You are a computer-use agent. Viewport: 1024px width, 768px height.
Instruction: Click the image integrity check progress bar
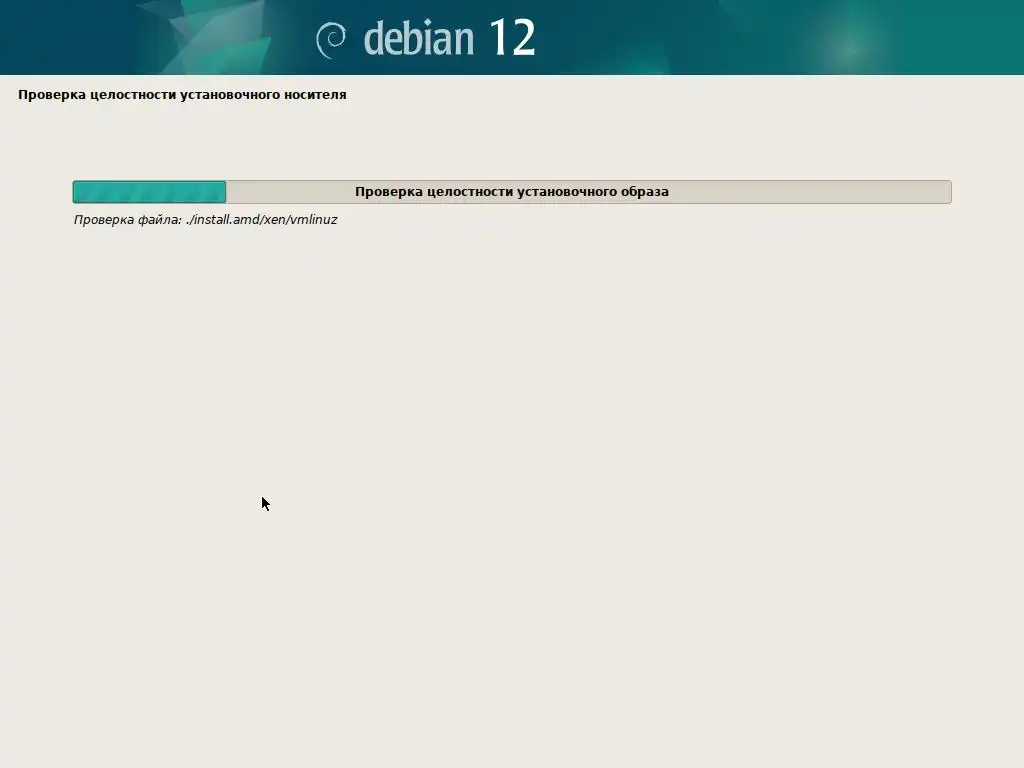(512, 192)
